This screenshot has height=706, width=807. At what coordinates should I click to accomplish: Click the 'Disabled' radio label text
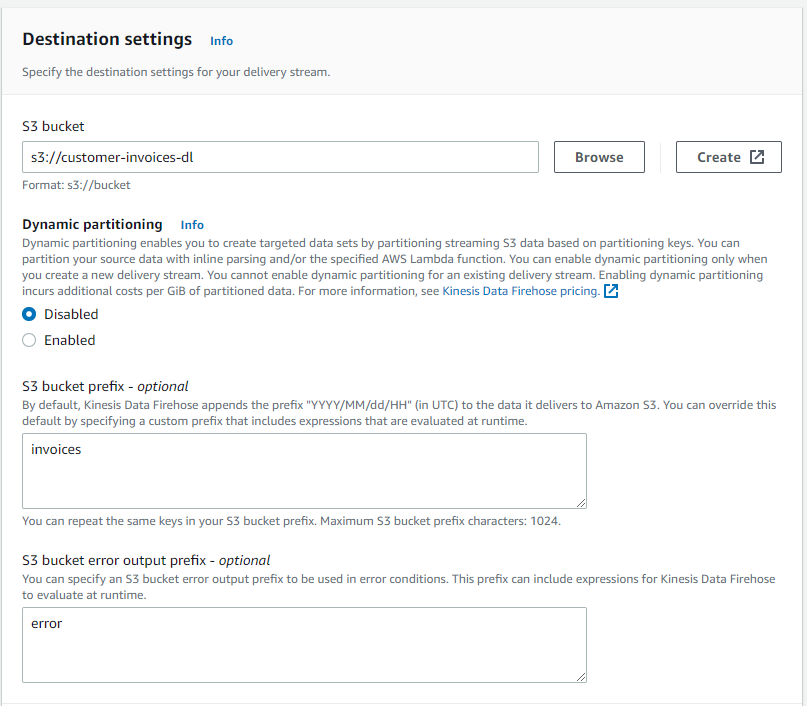[71, 314]
